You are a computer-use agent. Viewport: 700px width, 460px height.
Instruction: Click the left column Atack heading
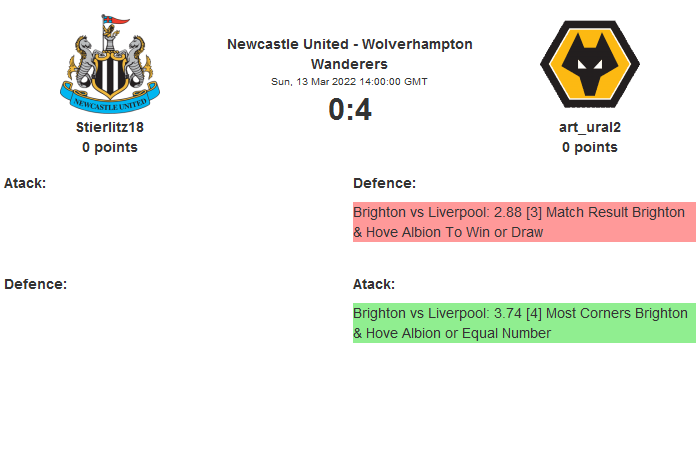coord(25,183)
